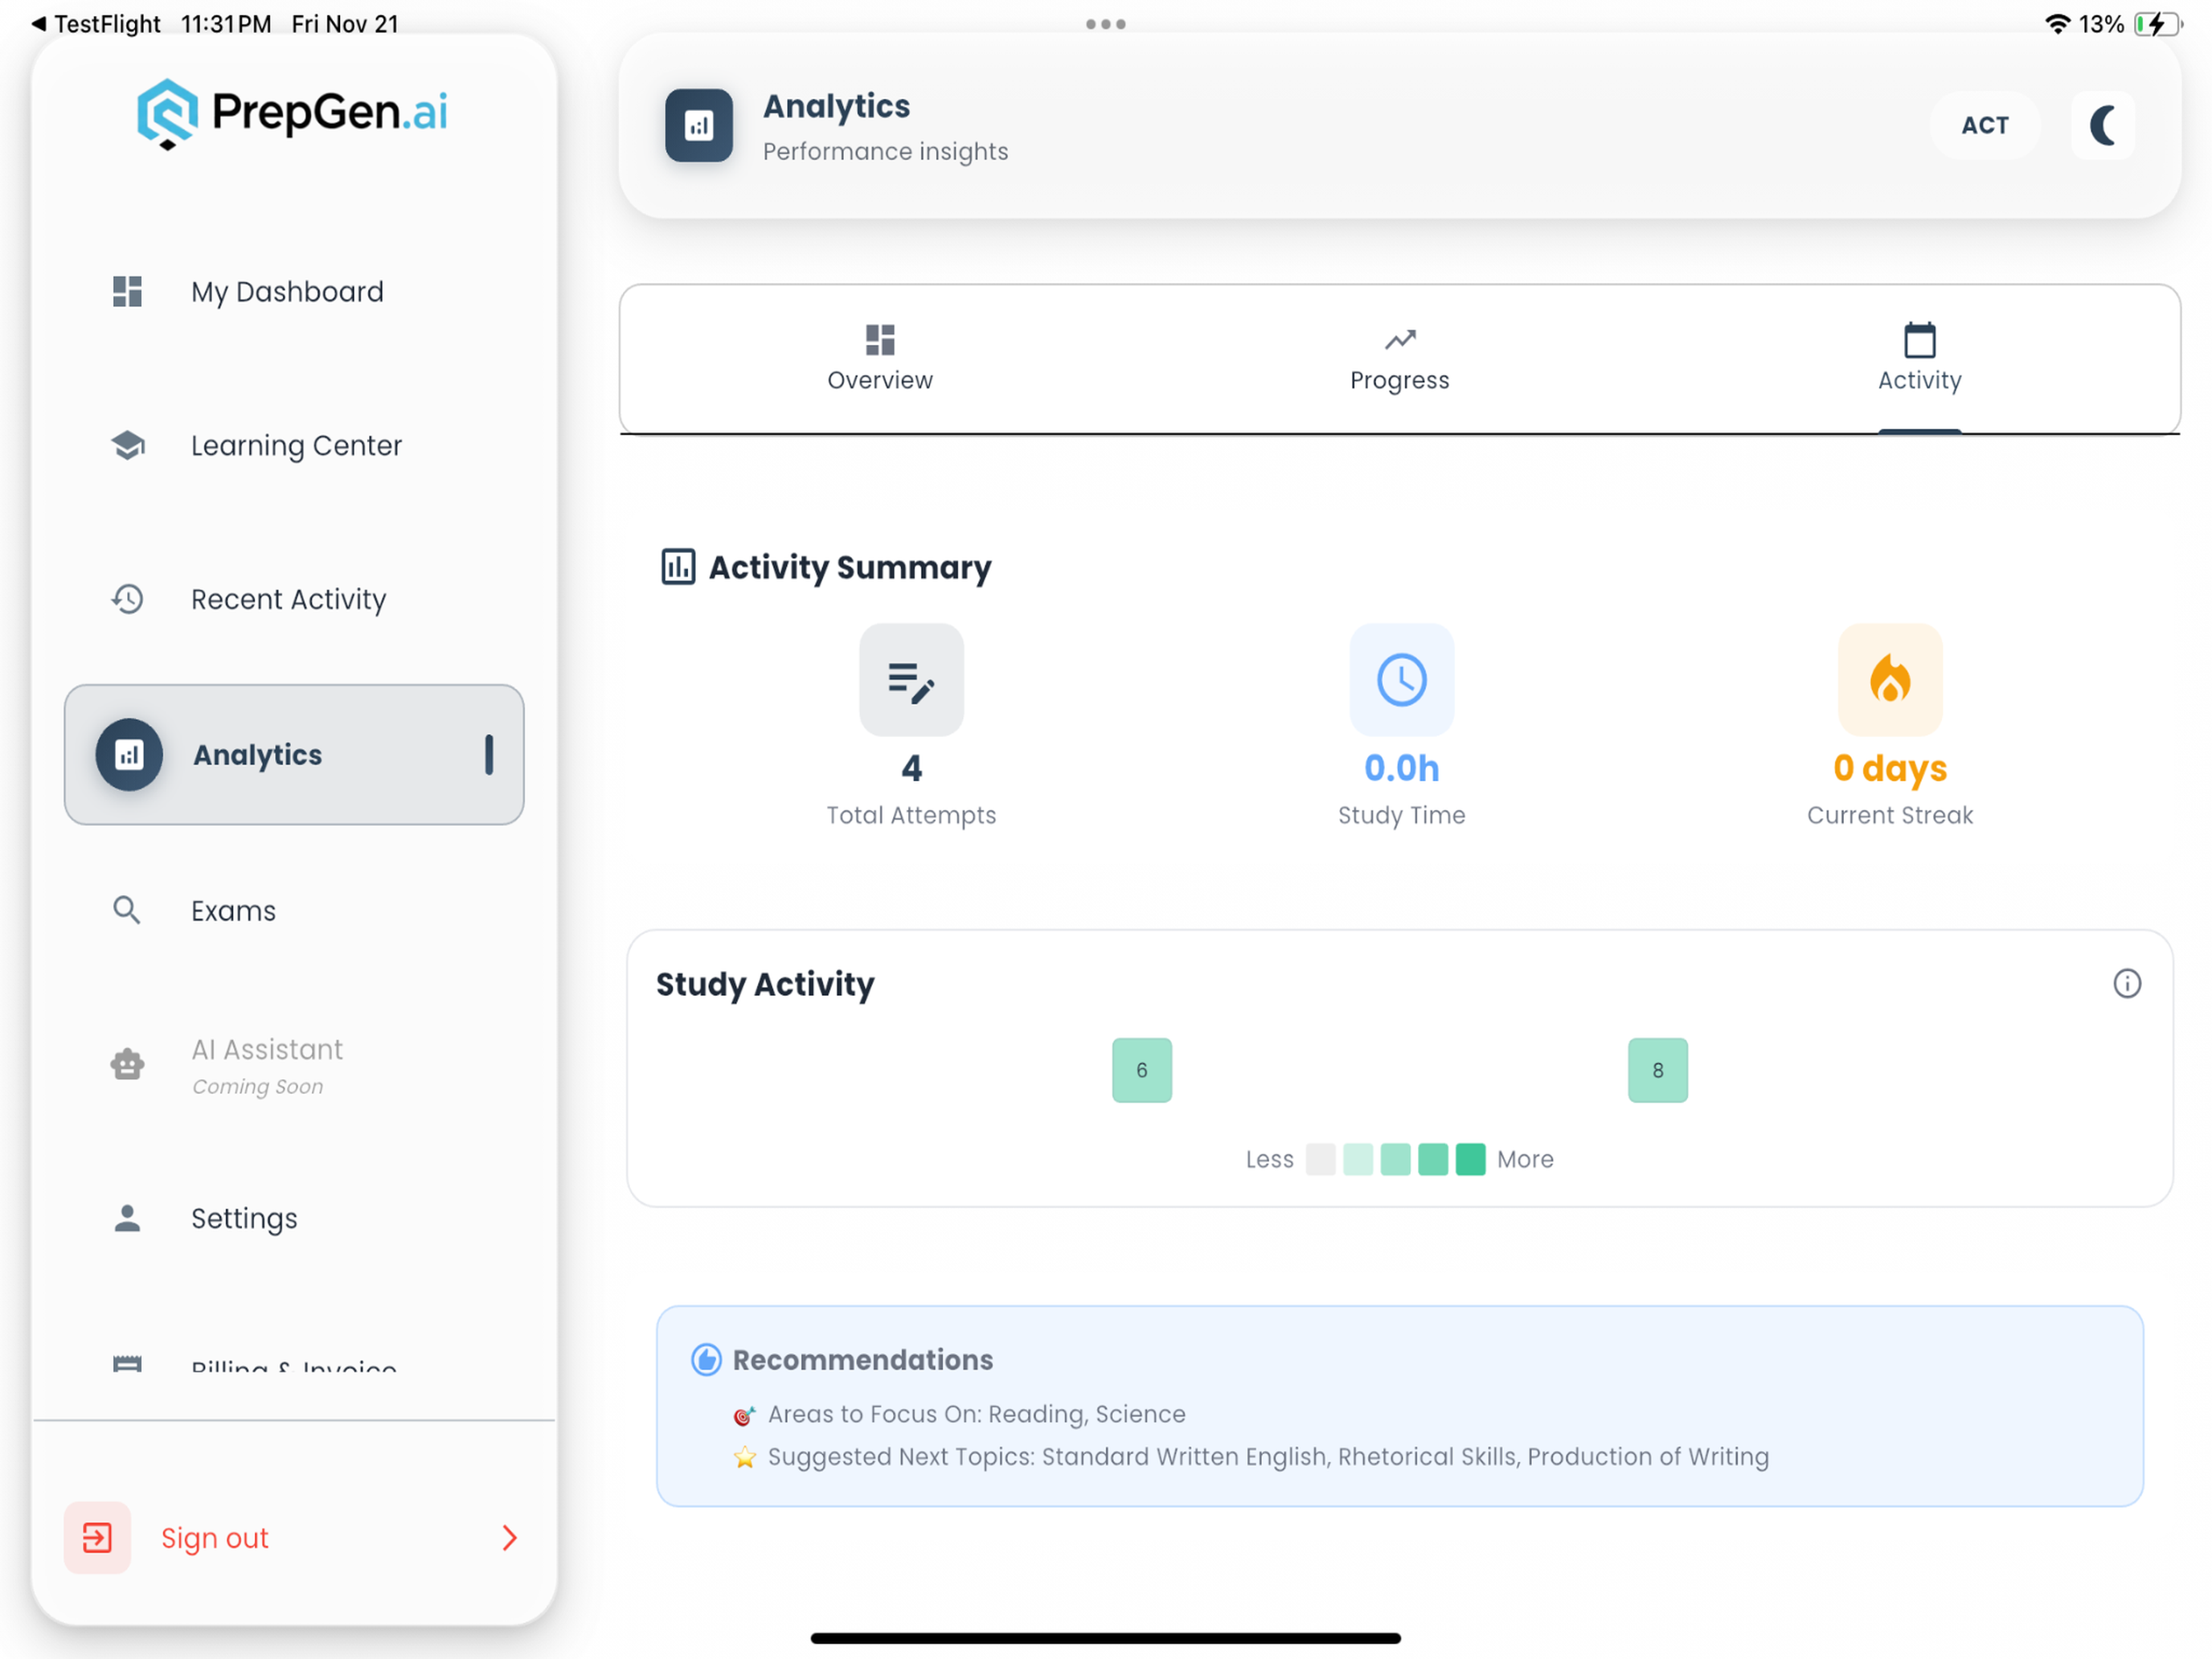Click the Suggested Next Topics text line
2212x1659 pixels.
[x=1269, y=1457]
